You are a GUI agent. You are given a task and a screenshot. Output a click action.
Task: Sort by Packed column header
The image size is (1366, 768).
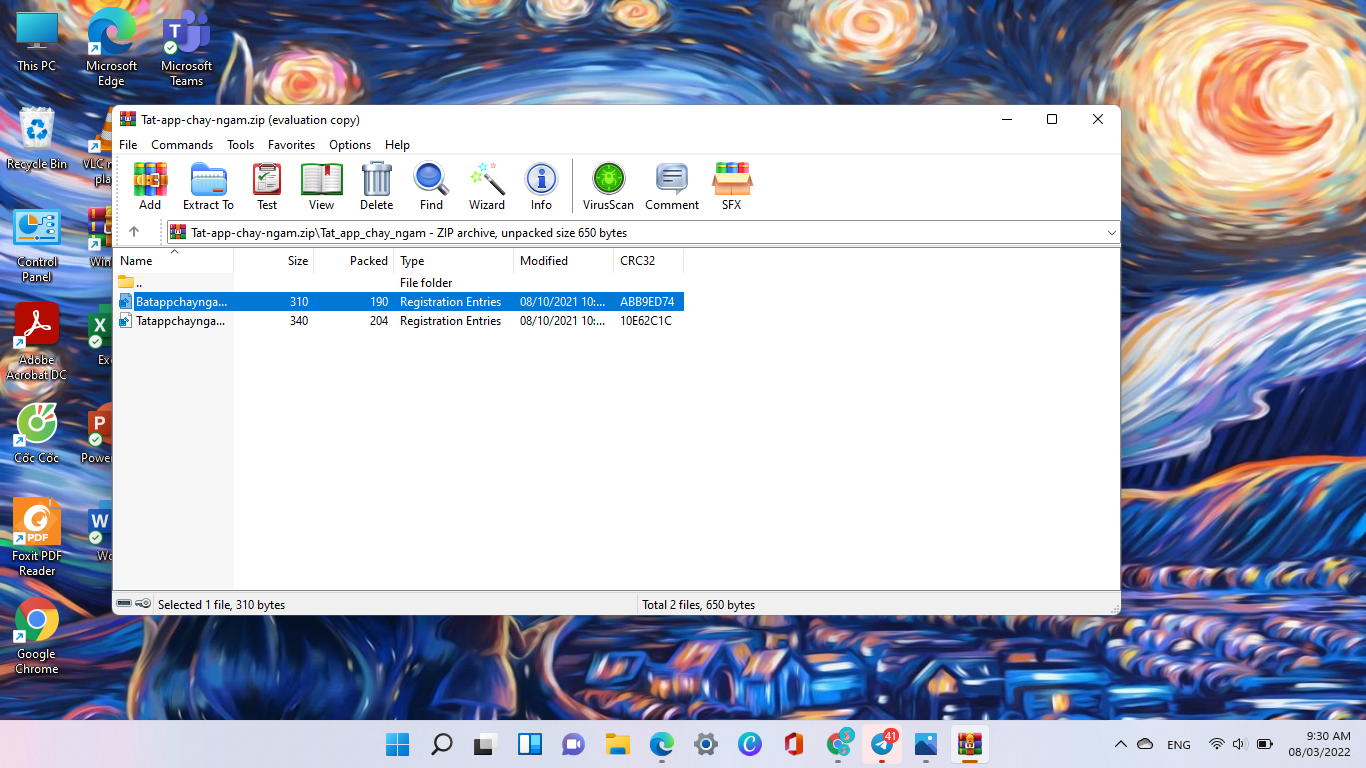point(354,261)
